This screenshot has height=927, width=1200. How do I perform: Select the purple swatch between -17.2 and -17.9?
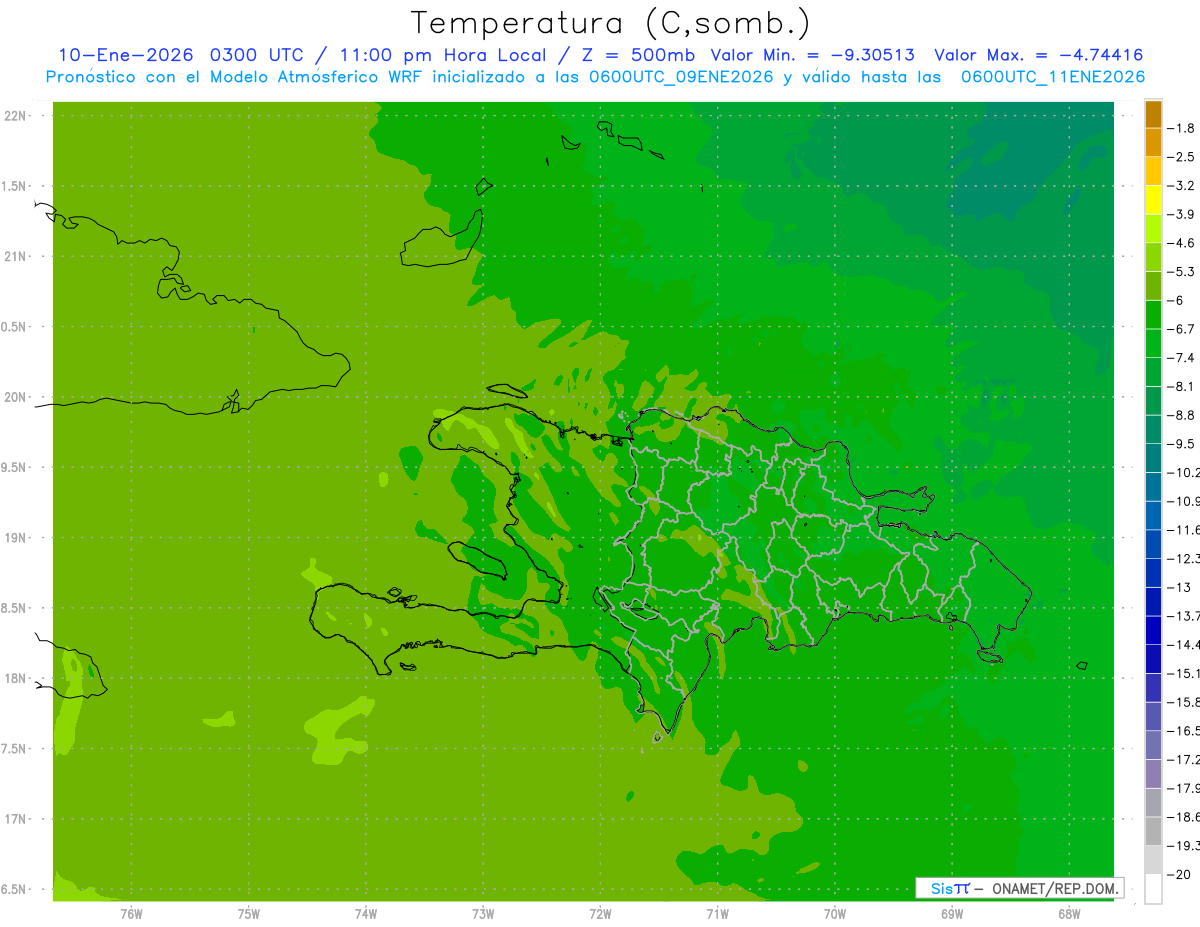pos(1153,773)
